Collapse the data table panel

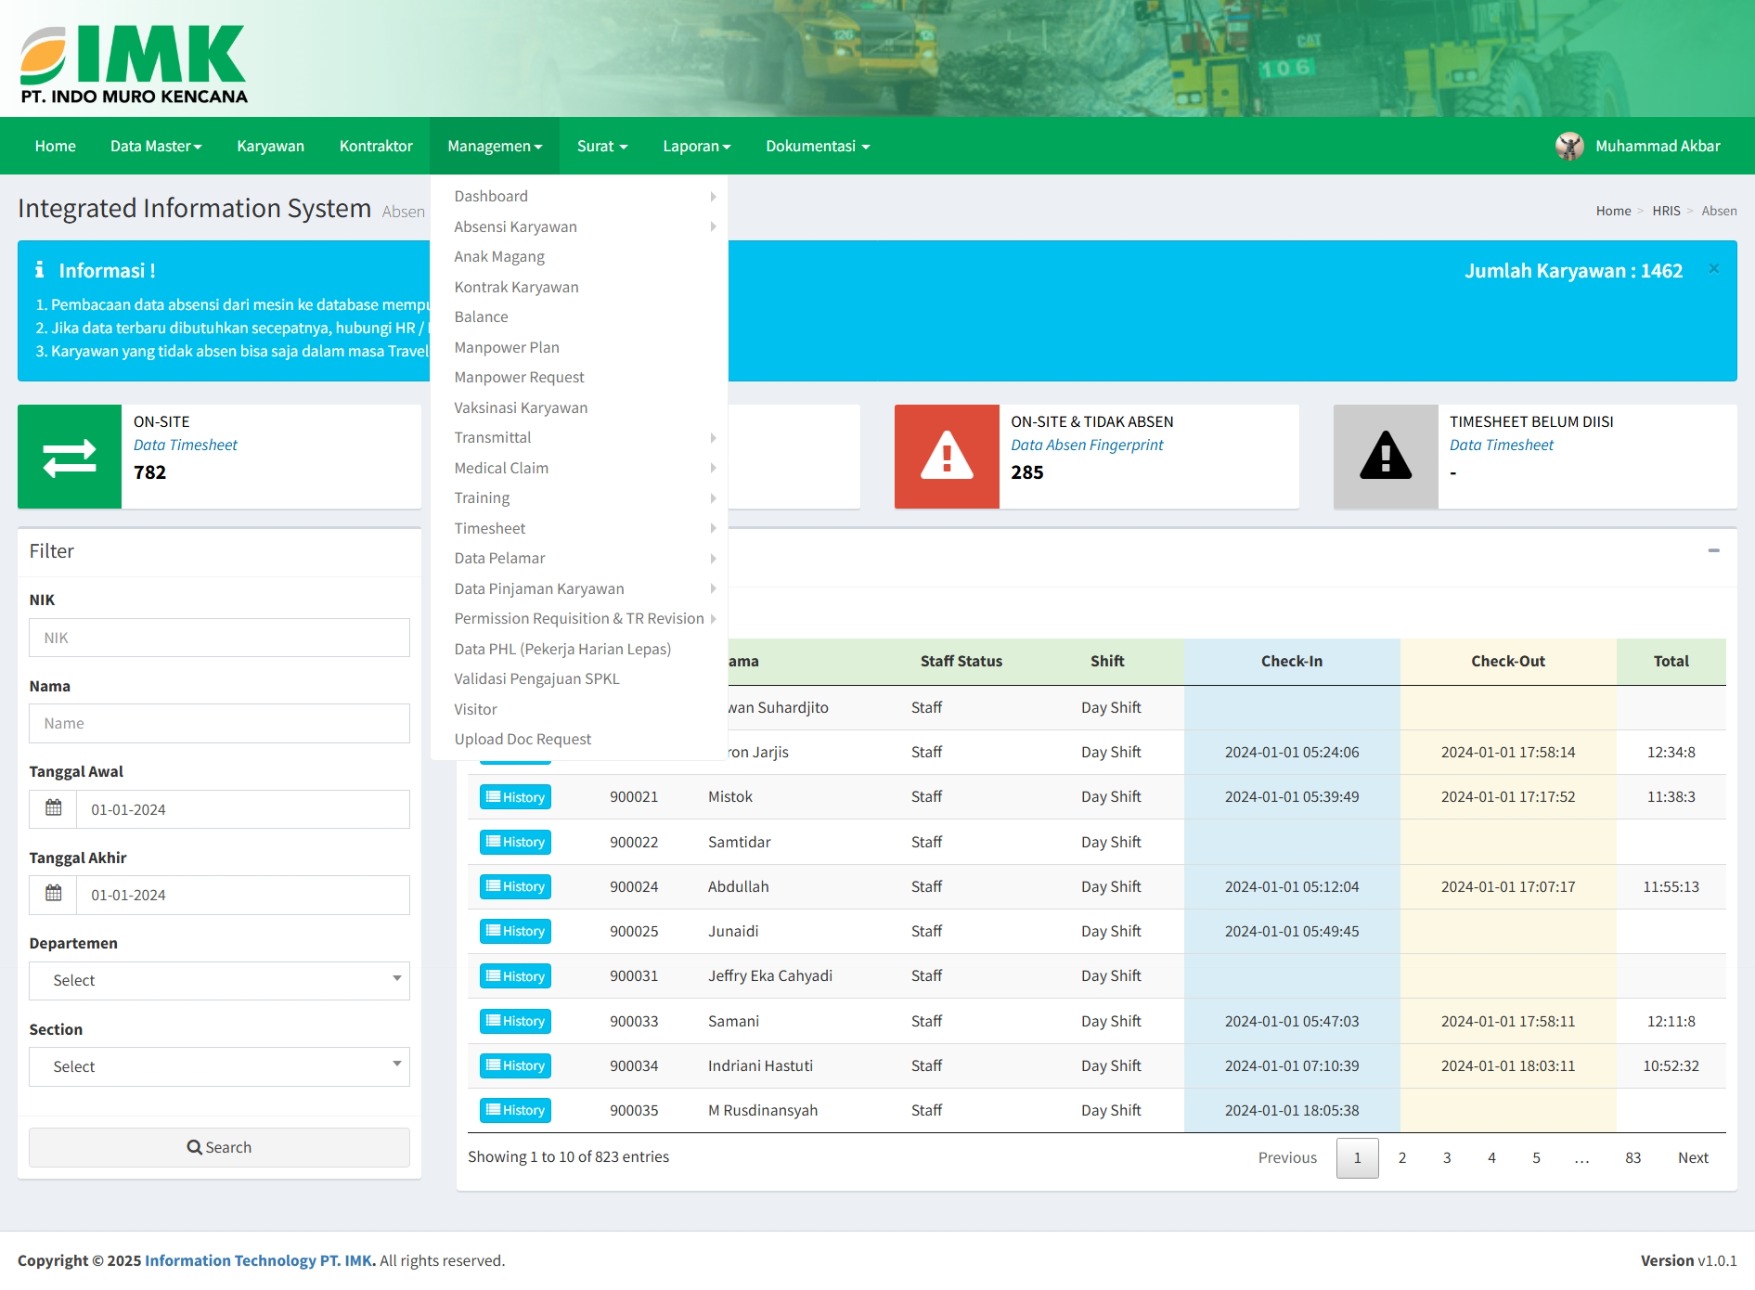click(1713, 551)
